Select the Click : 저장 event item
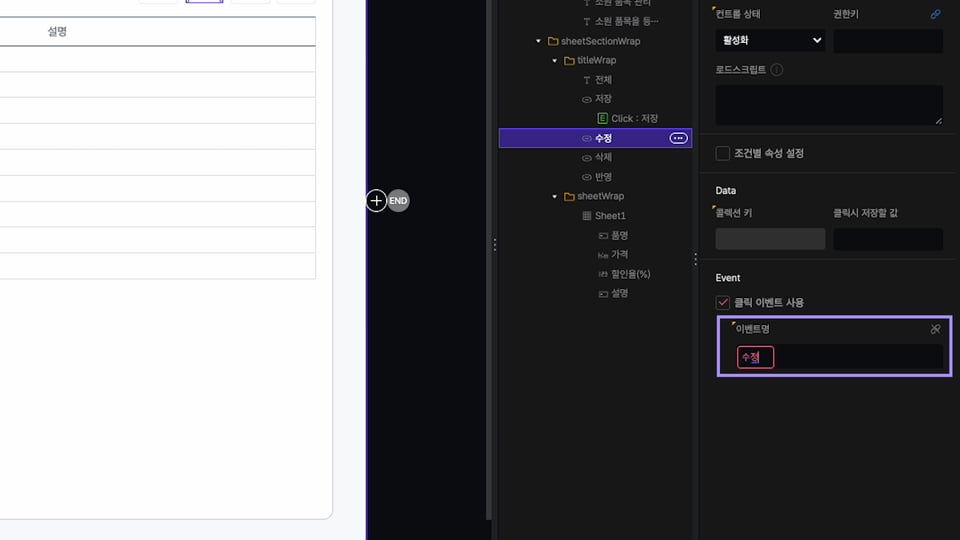Image resolution: width=960 pixels, height=540 pixels. pos(634,118)
